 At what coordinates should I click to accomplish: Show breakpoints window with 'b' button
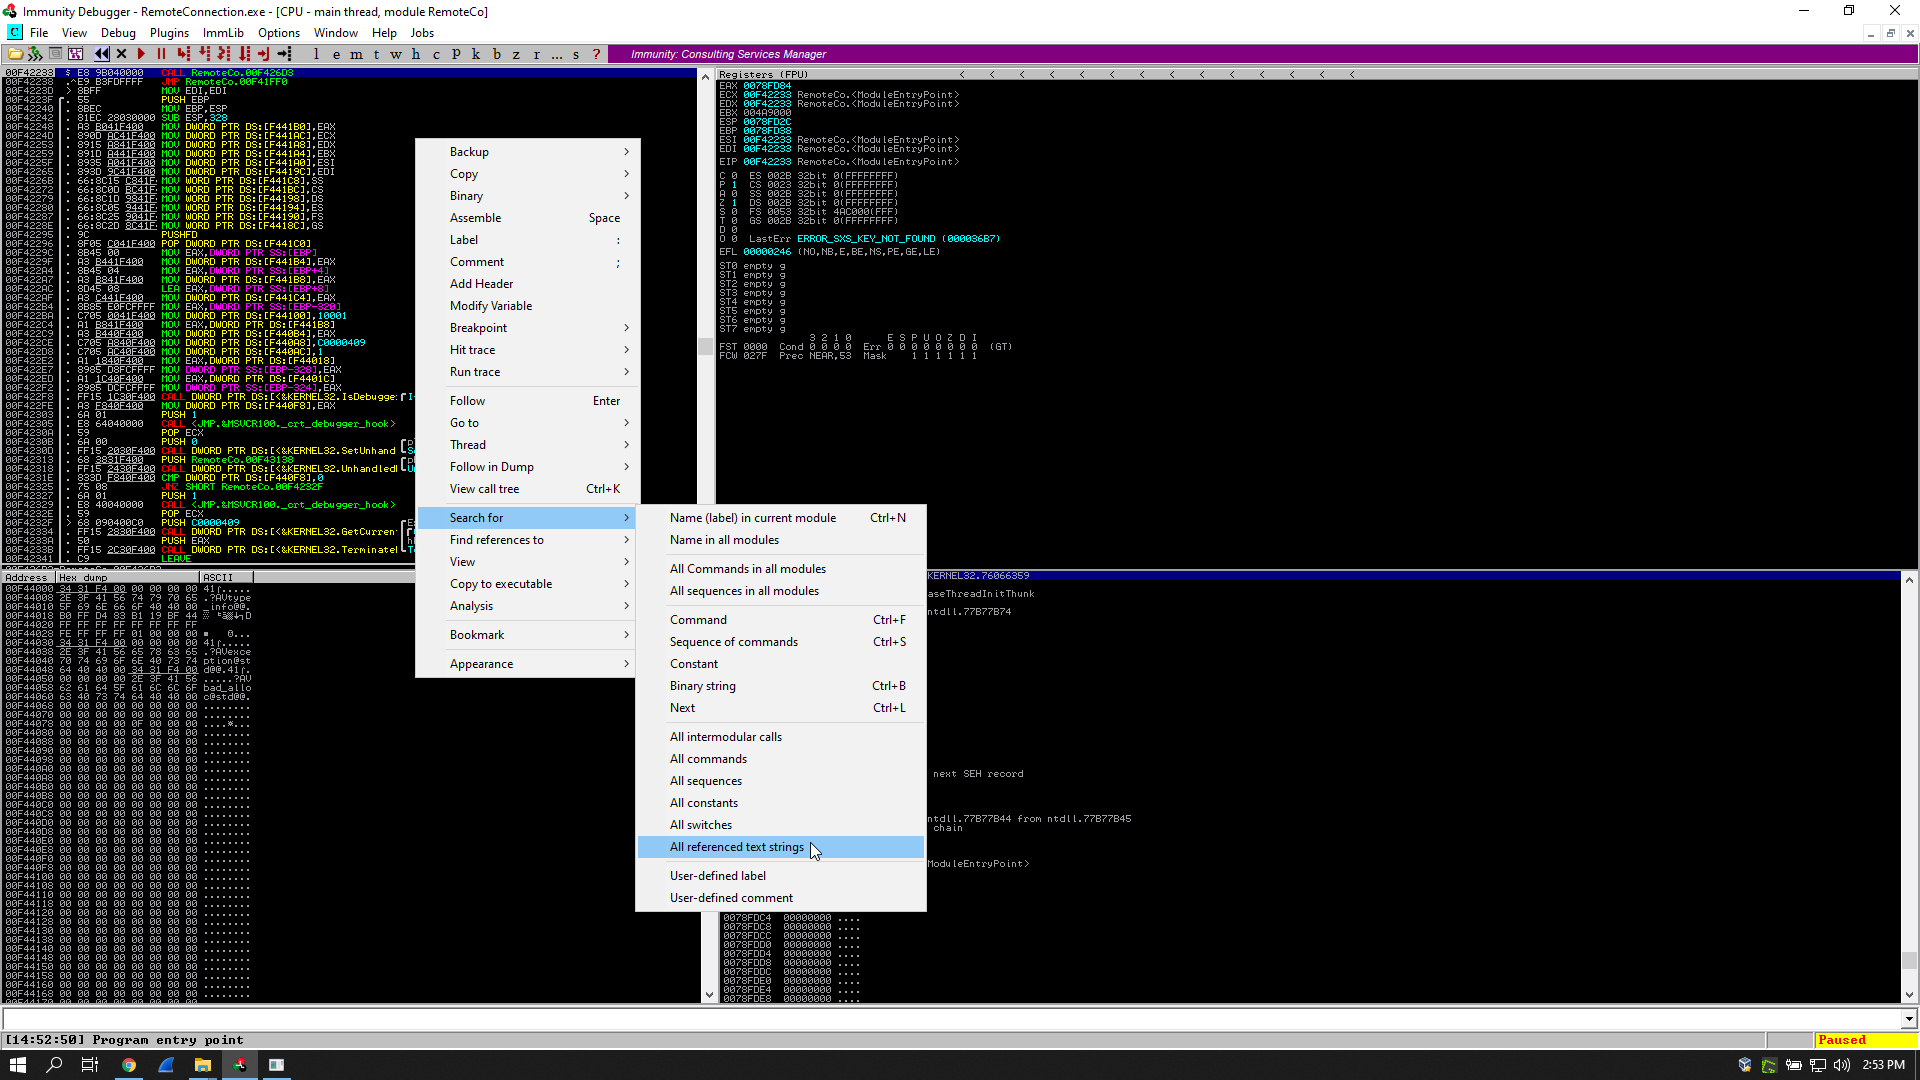click(x=496, y=54)
